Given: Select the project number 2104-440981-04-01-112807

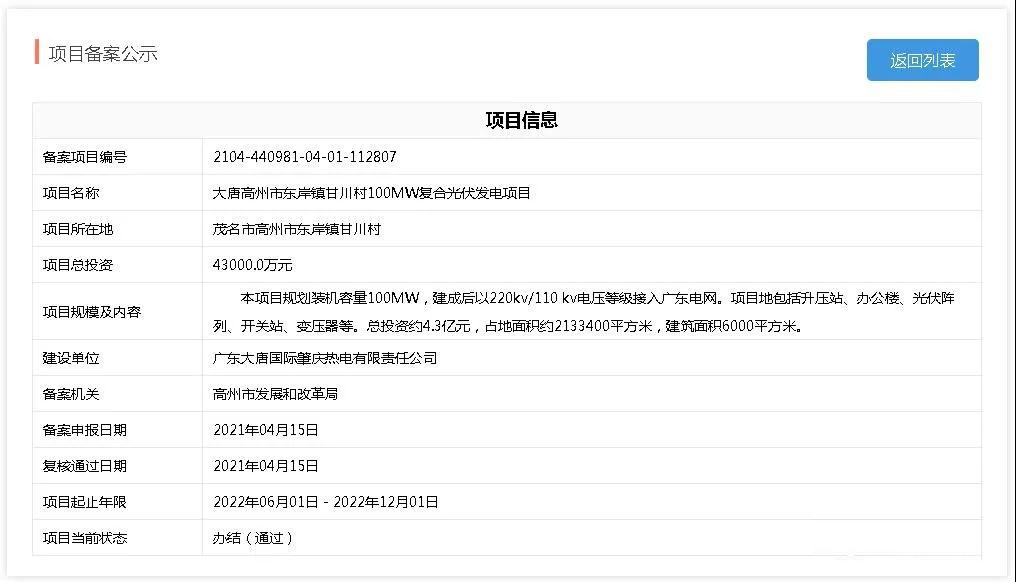Looking at the screenshot, I should 305,157.
